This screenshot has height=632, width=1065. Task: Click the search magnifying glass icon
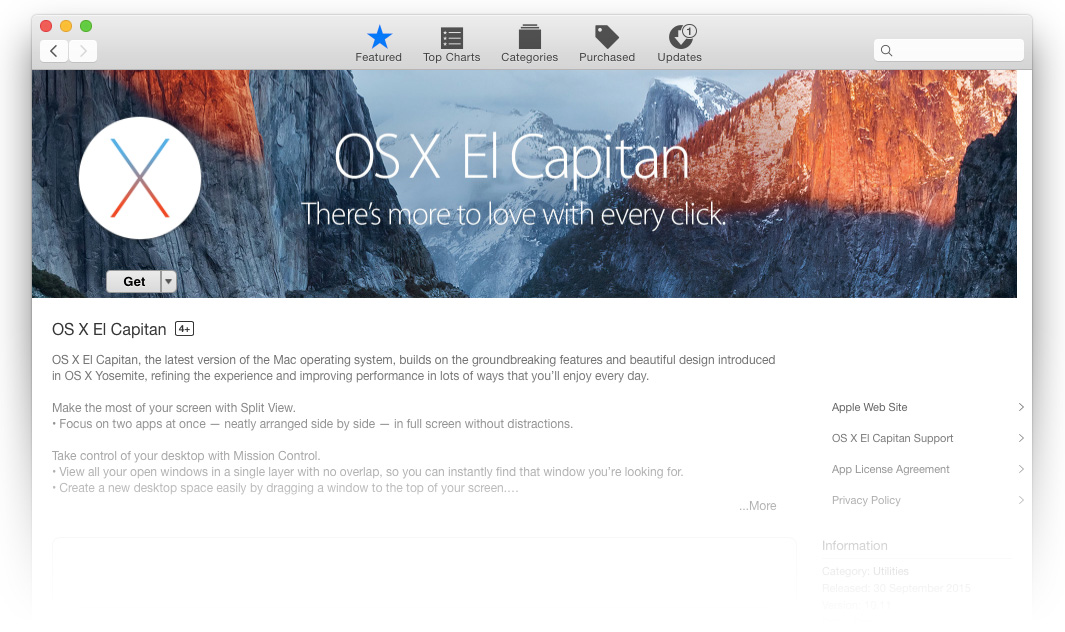coord(886,50)
